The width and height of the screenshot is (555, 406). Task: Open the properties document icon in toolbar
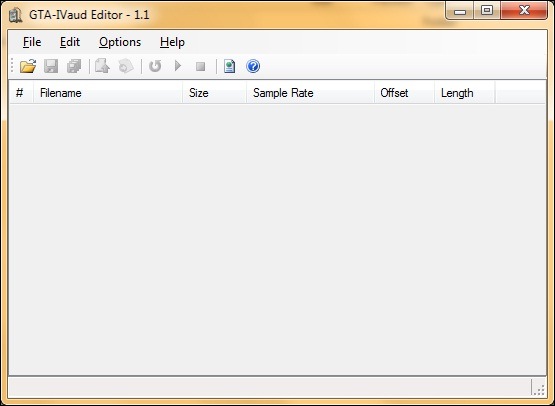pos(229,66)
